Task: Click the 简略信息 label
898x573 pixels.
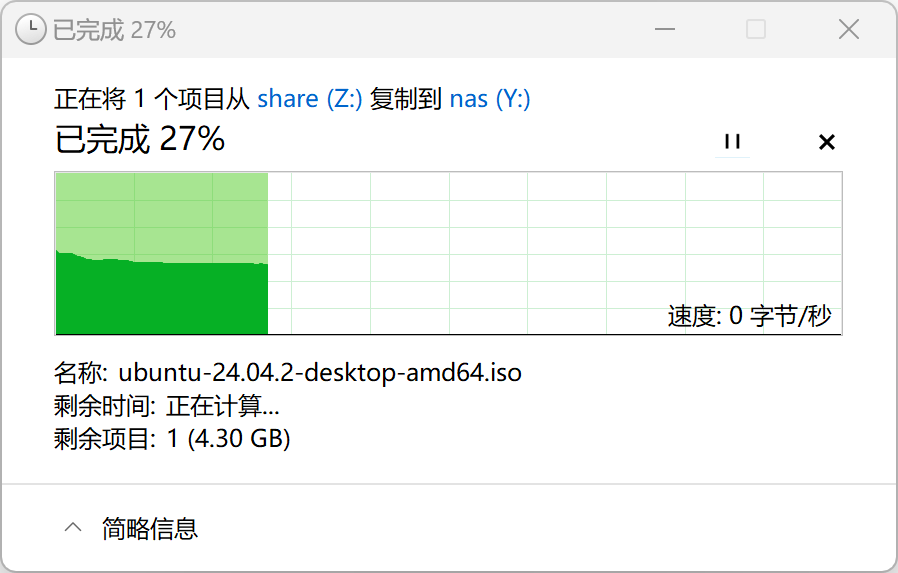Action: 150,528
